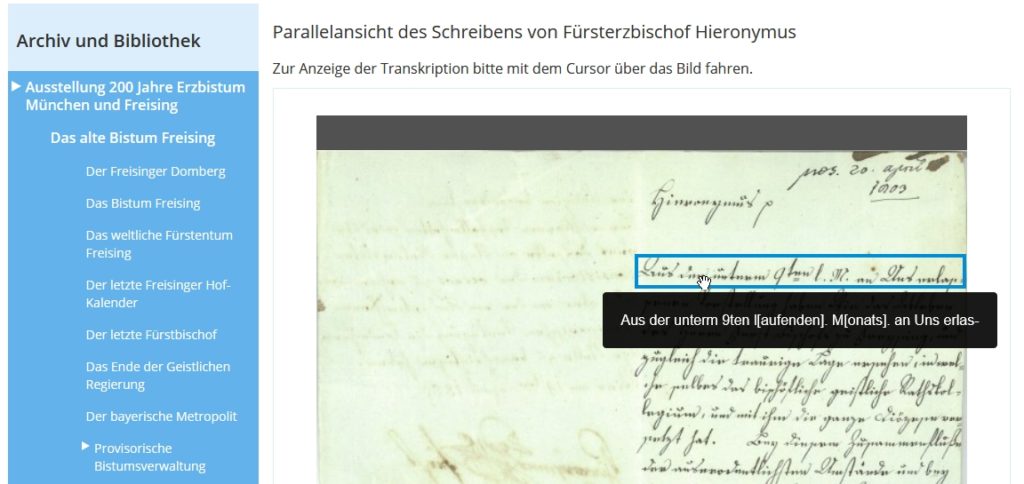
Task: Open Provisorische Bistumsverwaltung page
Action: pos(150,457)
